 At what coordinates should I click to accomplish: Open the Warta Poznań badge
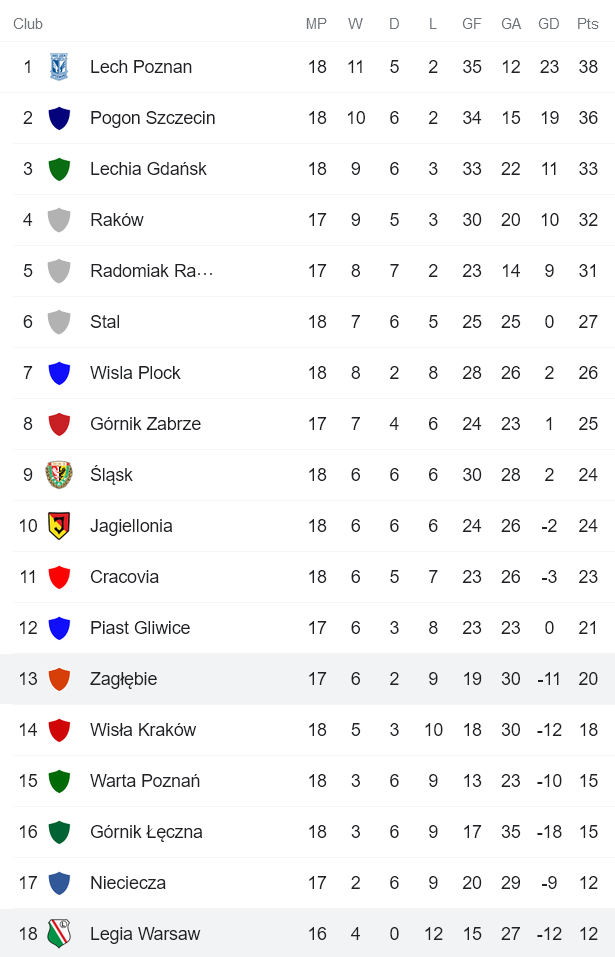coord(59,781)
